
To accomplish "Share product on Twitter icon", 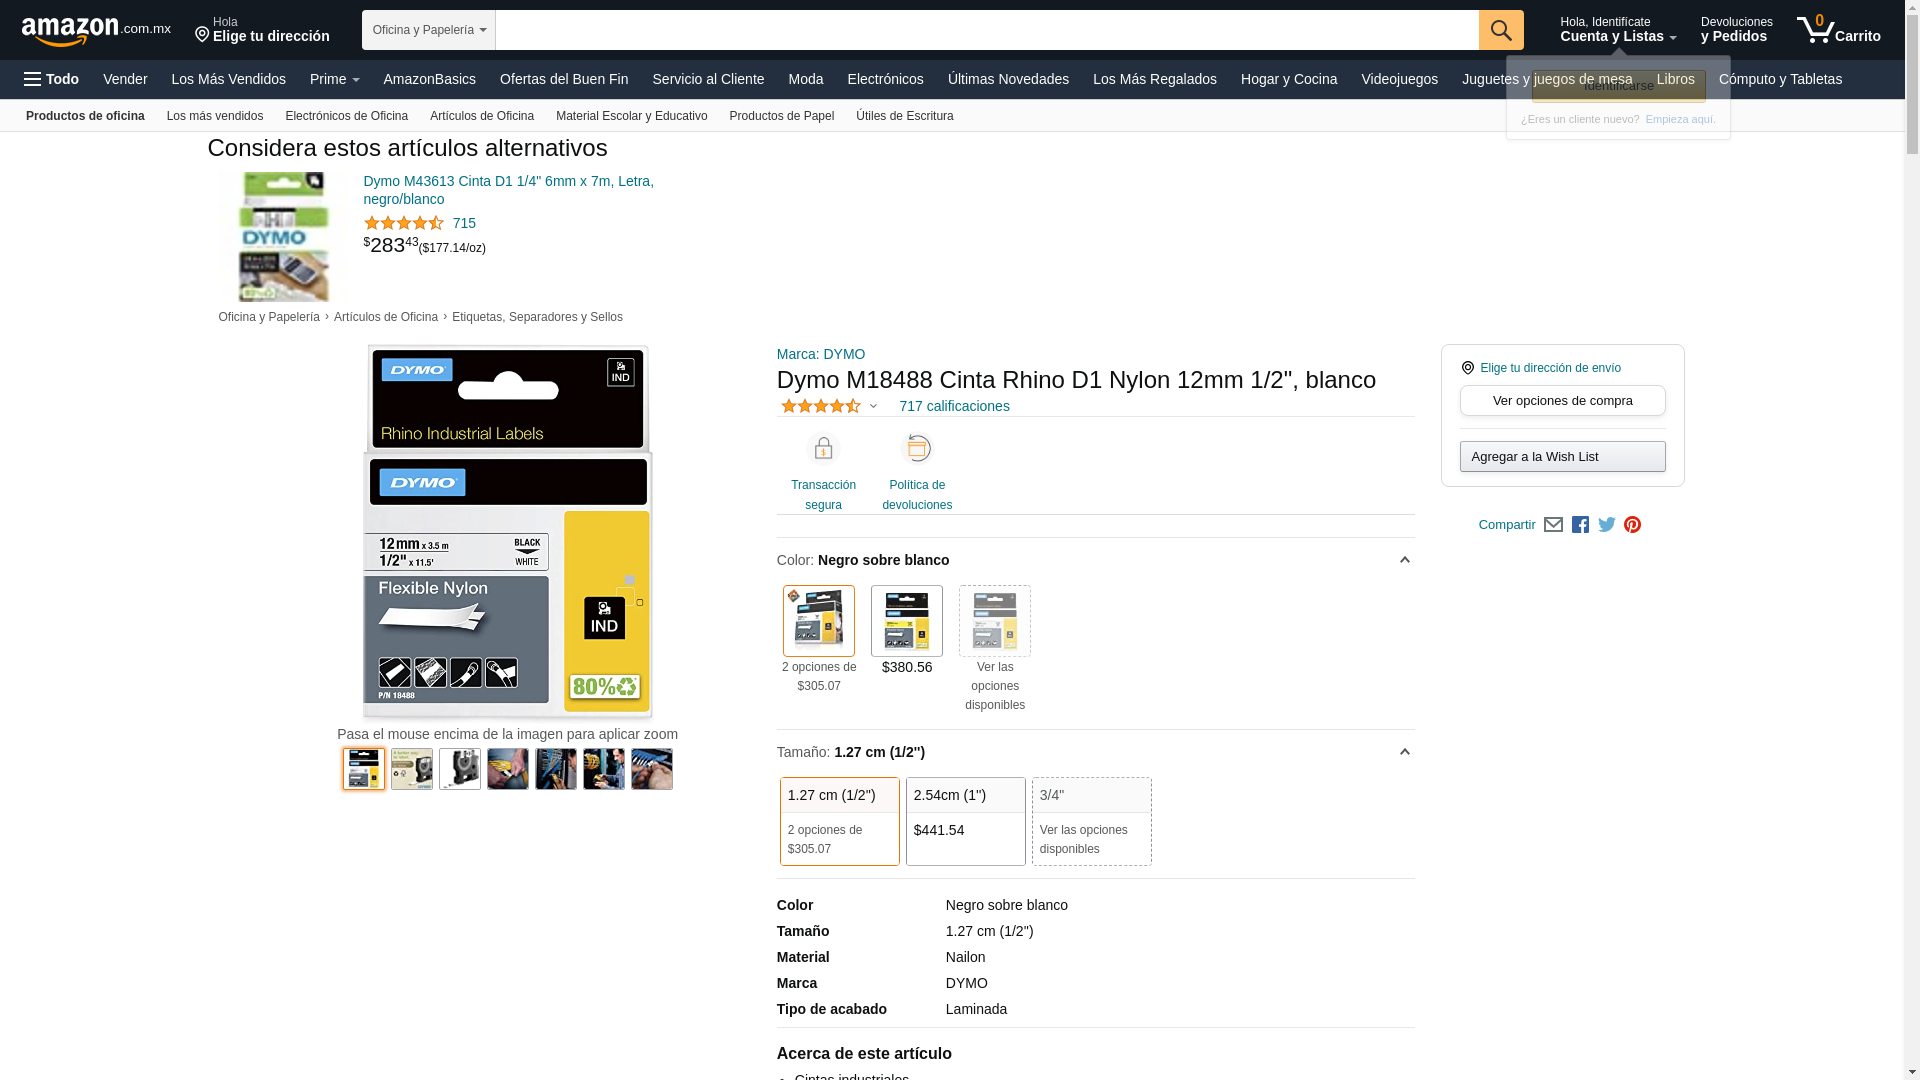I will point(1607,525).
